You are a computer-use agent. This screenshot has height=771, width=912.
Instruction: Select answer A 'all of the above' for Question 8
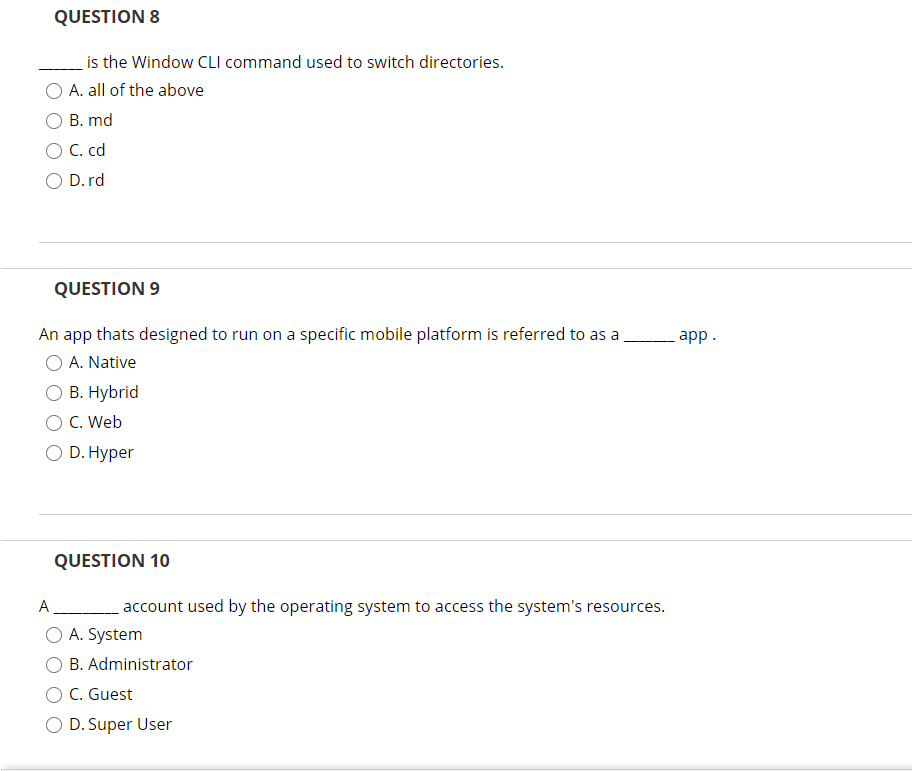tap(53, 90)
